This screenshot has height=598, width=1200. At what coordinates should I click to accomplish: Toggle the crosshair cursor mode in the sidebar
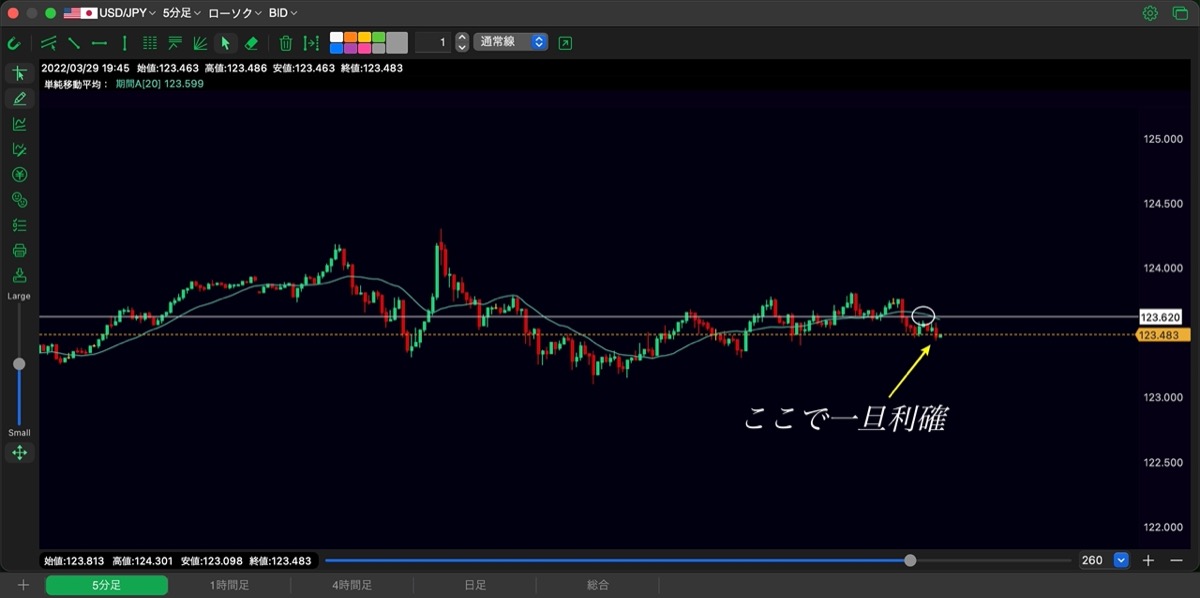19,73
